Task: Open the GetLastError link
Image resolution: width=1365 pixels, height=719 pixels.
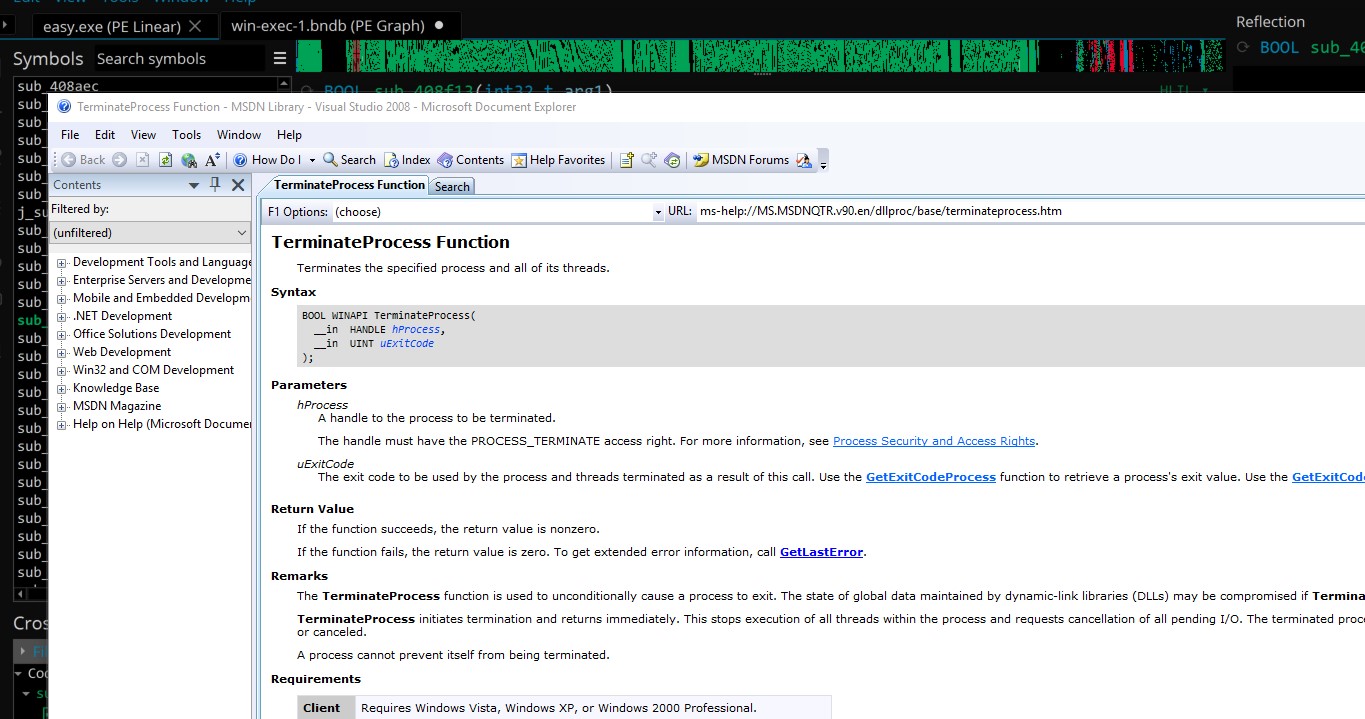Action: coord(822,552)
